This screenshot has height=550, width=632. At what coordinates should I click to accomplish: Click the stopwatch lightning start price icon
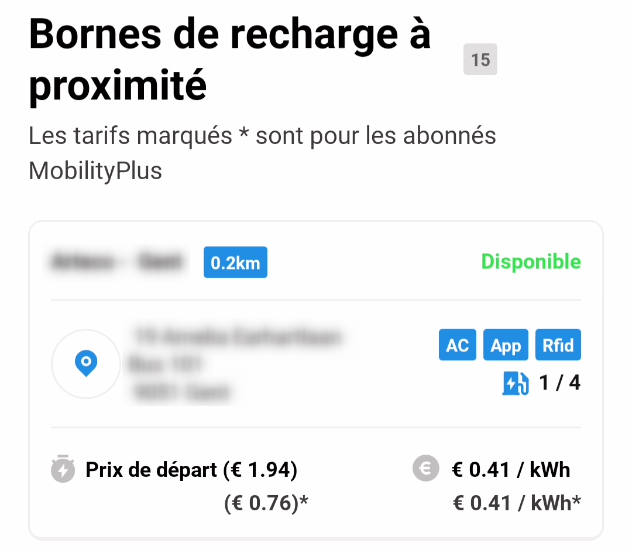pyautogui.click(x=63, y=469)
